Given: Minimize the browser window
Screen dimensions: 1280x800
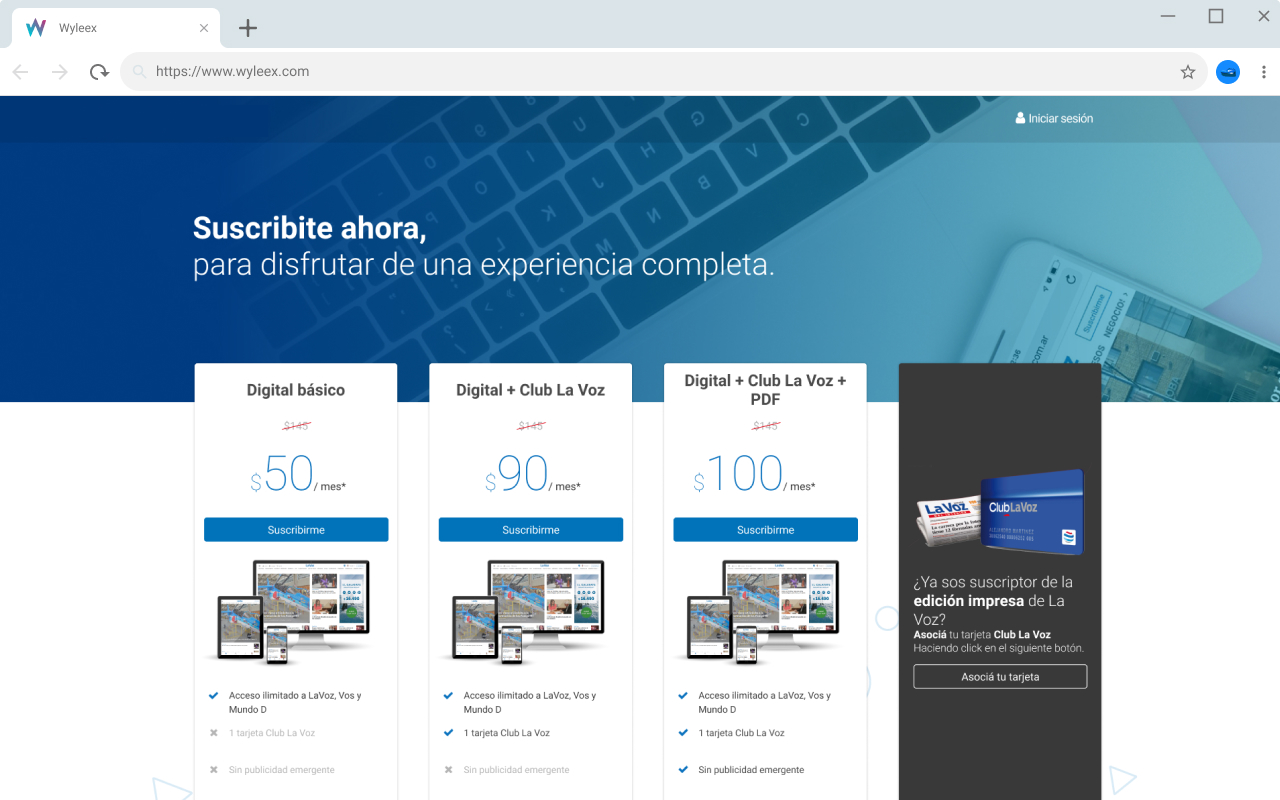Looking at the screenshot, I should click(x=1168, y=16).
